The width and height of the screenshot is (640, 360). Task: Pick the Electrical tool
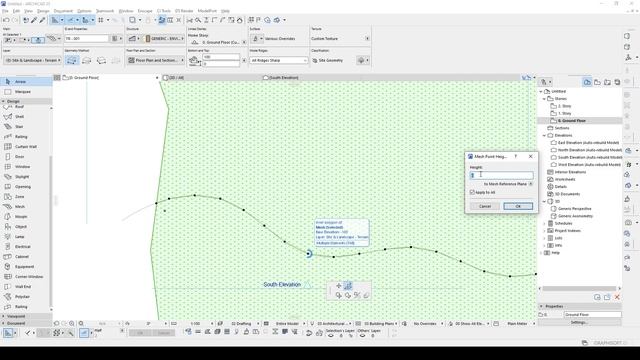point(26,247)
